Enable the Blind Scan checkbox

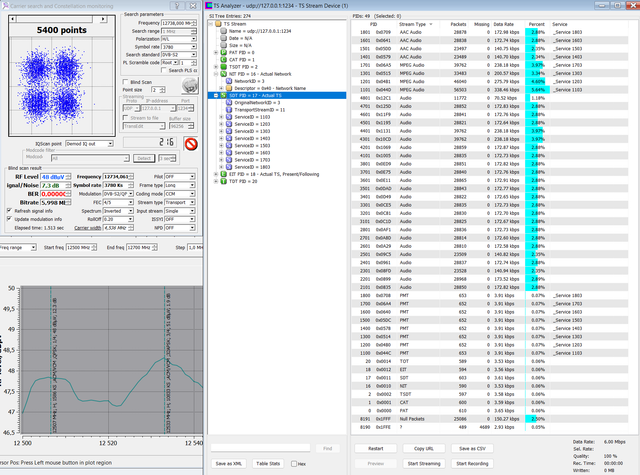(x=126, y=82)
